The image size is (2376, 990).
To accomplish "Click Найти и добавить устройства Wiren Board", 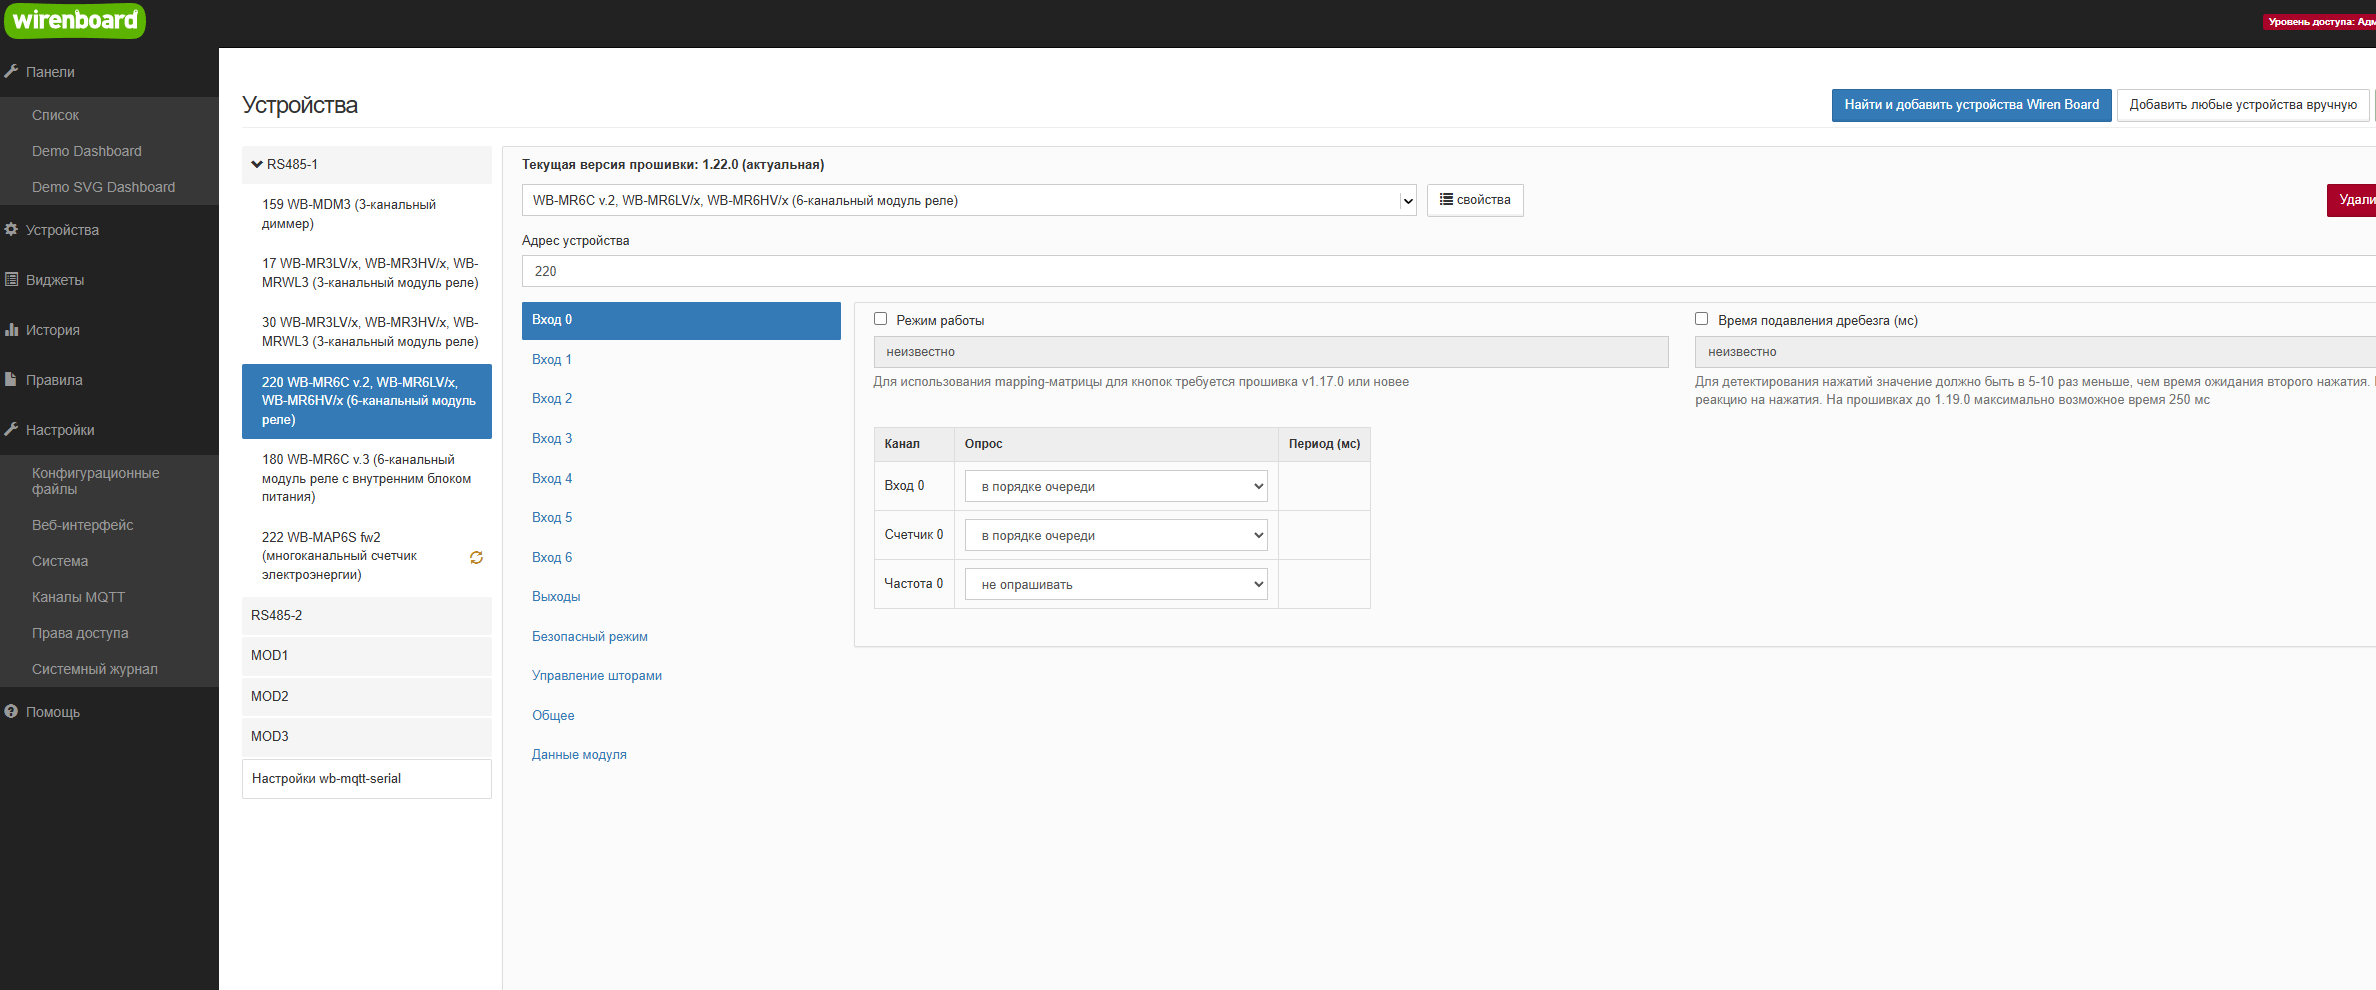I will pos(1971,105).
